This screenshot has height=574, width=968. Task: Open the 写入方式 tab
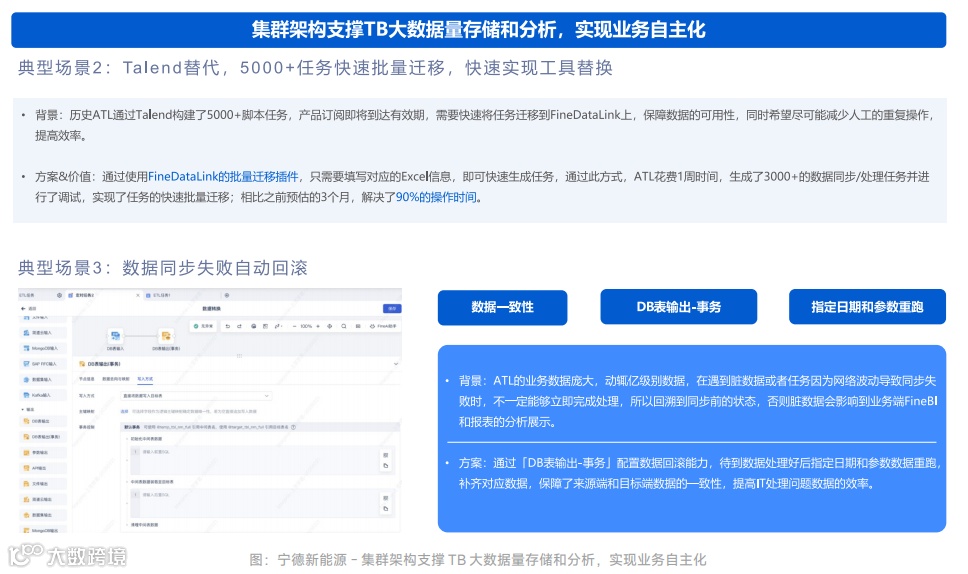(x=145, y=379)
